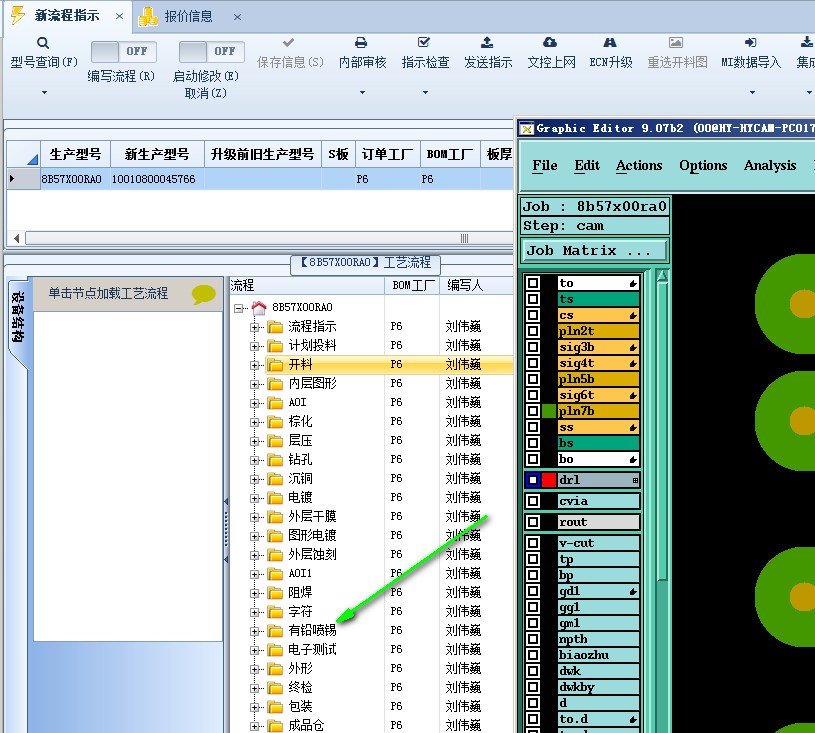
Task: Open the Analysis menu in Graphic Editor
Action: [x=770, y=165]
